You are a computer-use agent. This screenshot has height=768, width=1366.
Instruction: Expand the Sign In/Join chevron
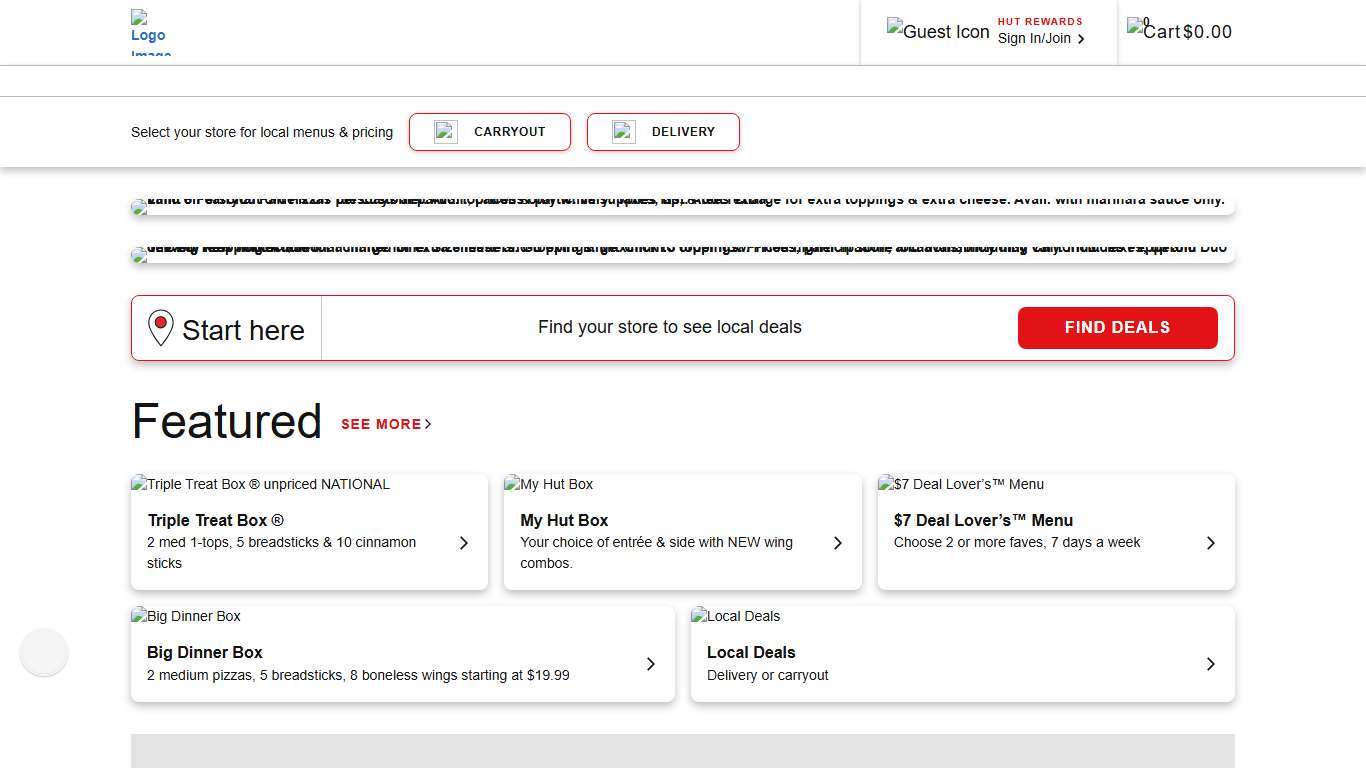point(1081,38)
